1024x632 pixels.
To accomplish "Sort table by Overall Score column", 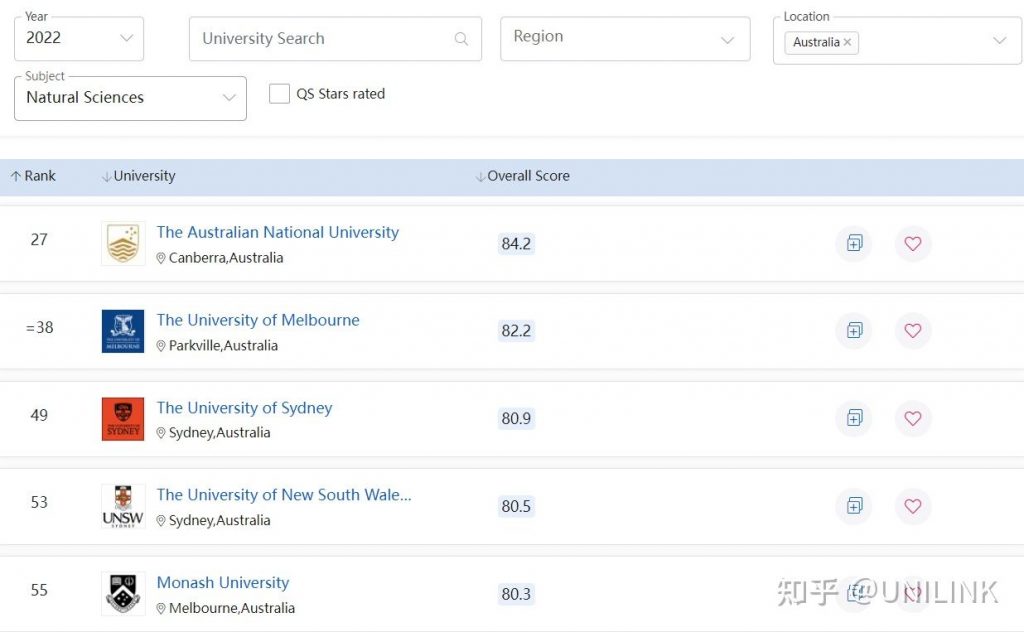I will [522, 176].
